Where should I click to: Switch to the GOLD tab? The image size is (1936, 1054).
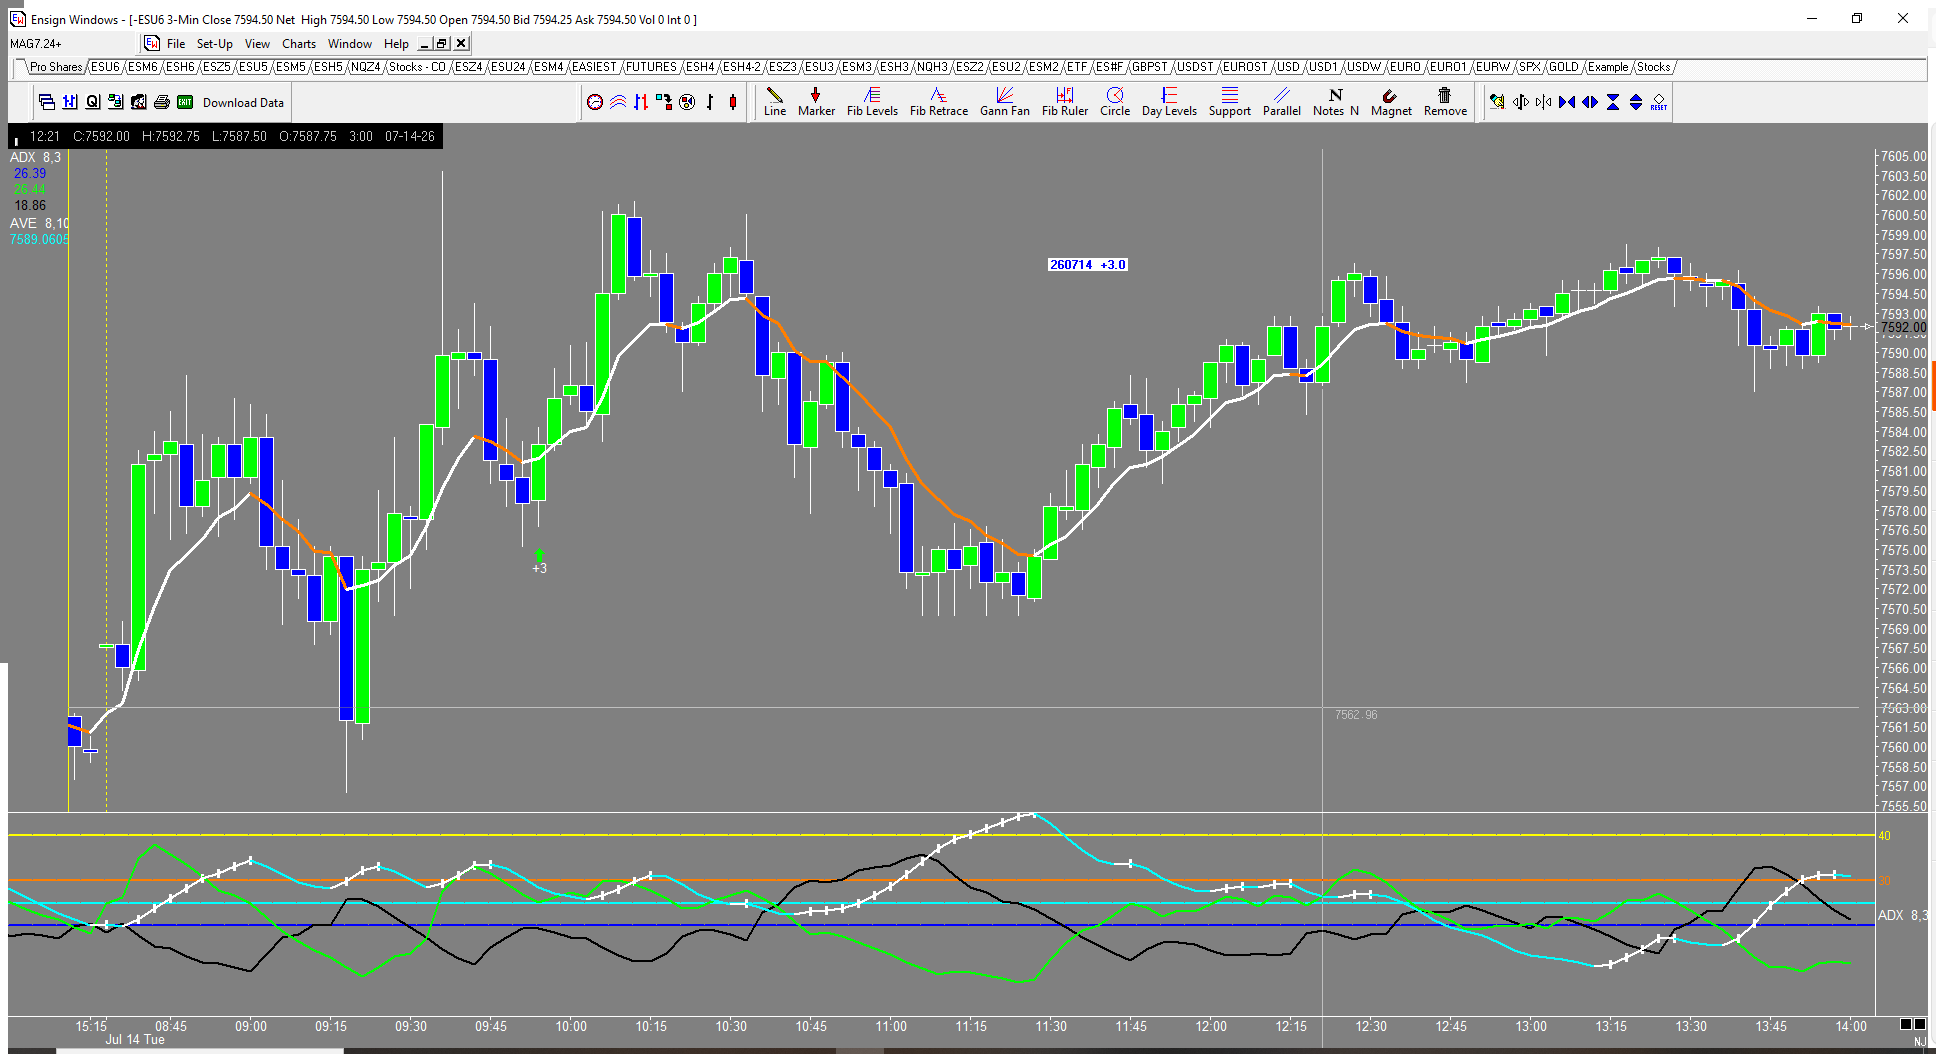click(x=1564, y=67)
